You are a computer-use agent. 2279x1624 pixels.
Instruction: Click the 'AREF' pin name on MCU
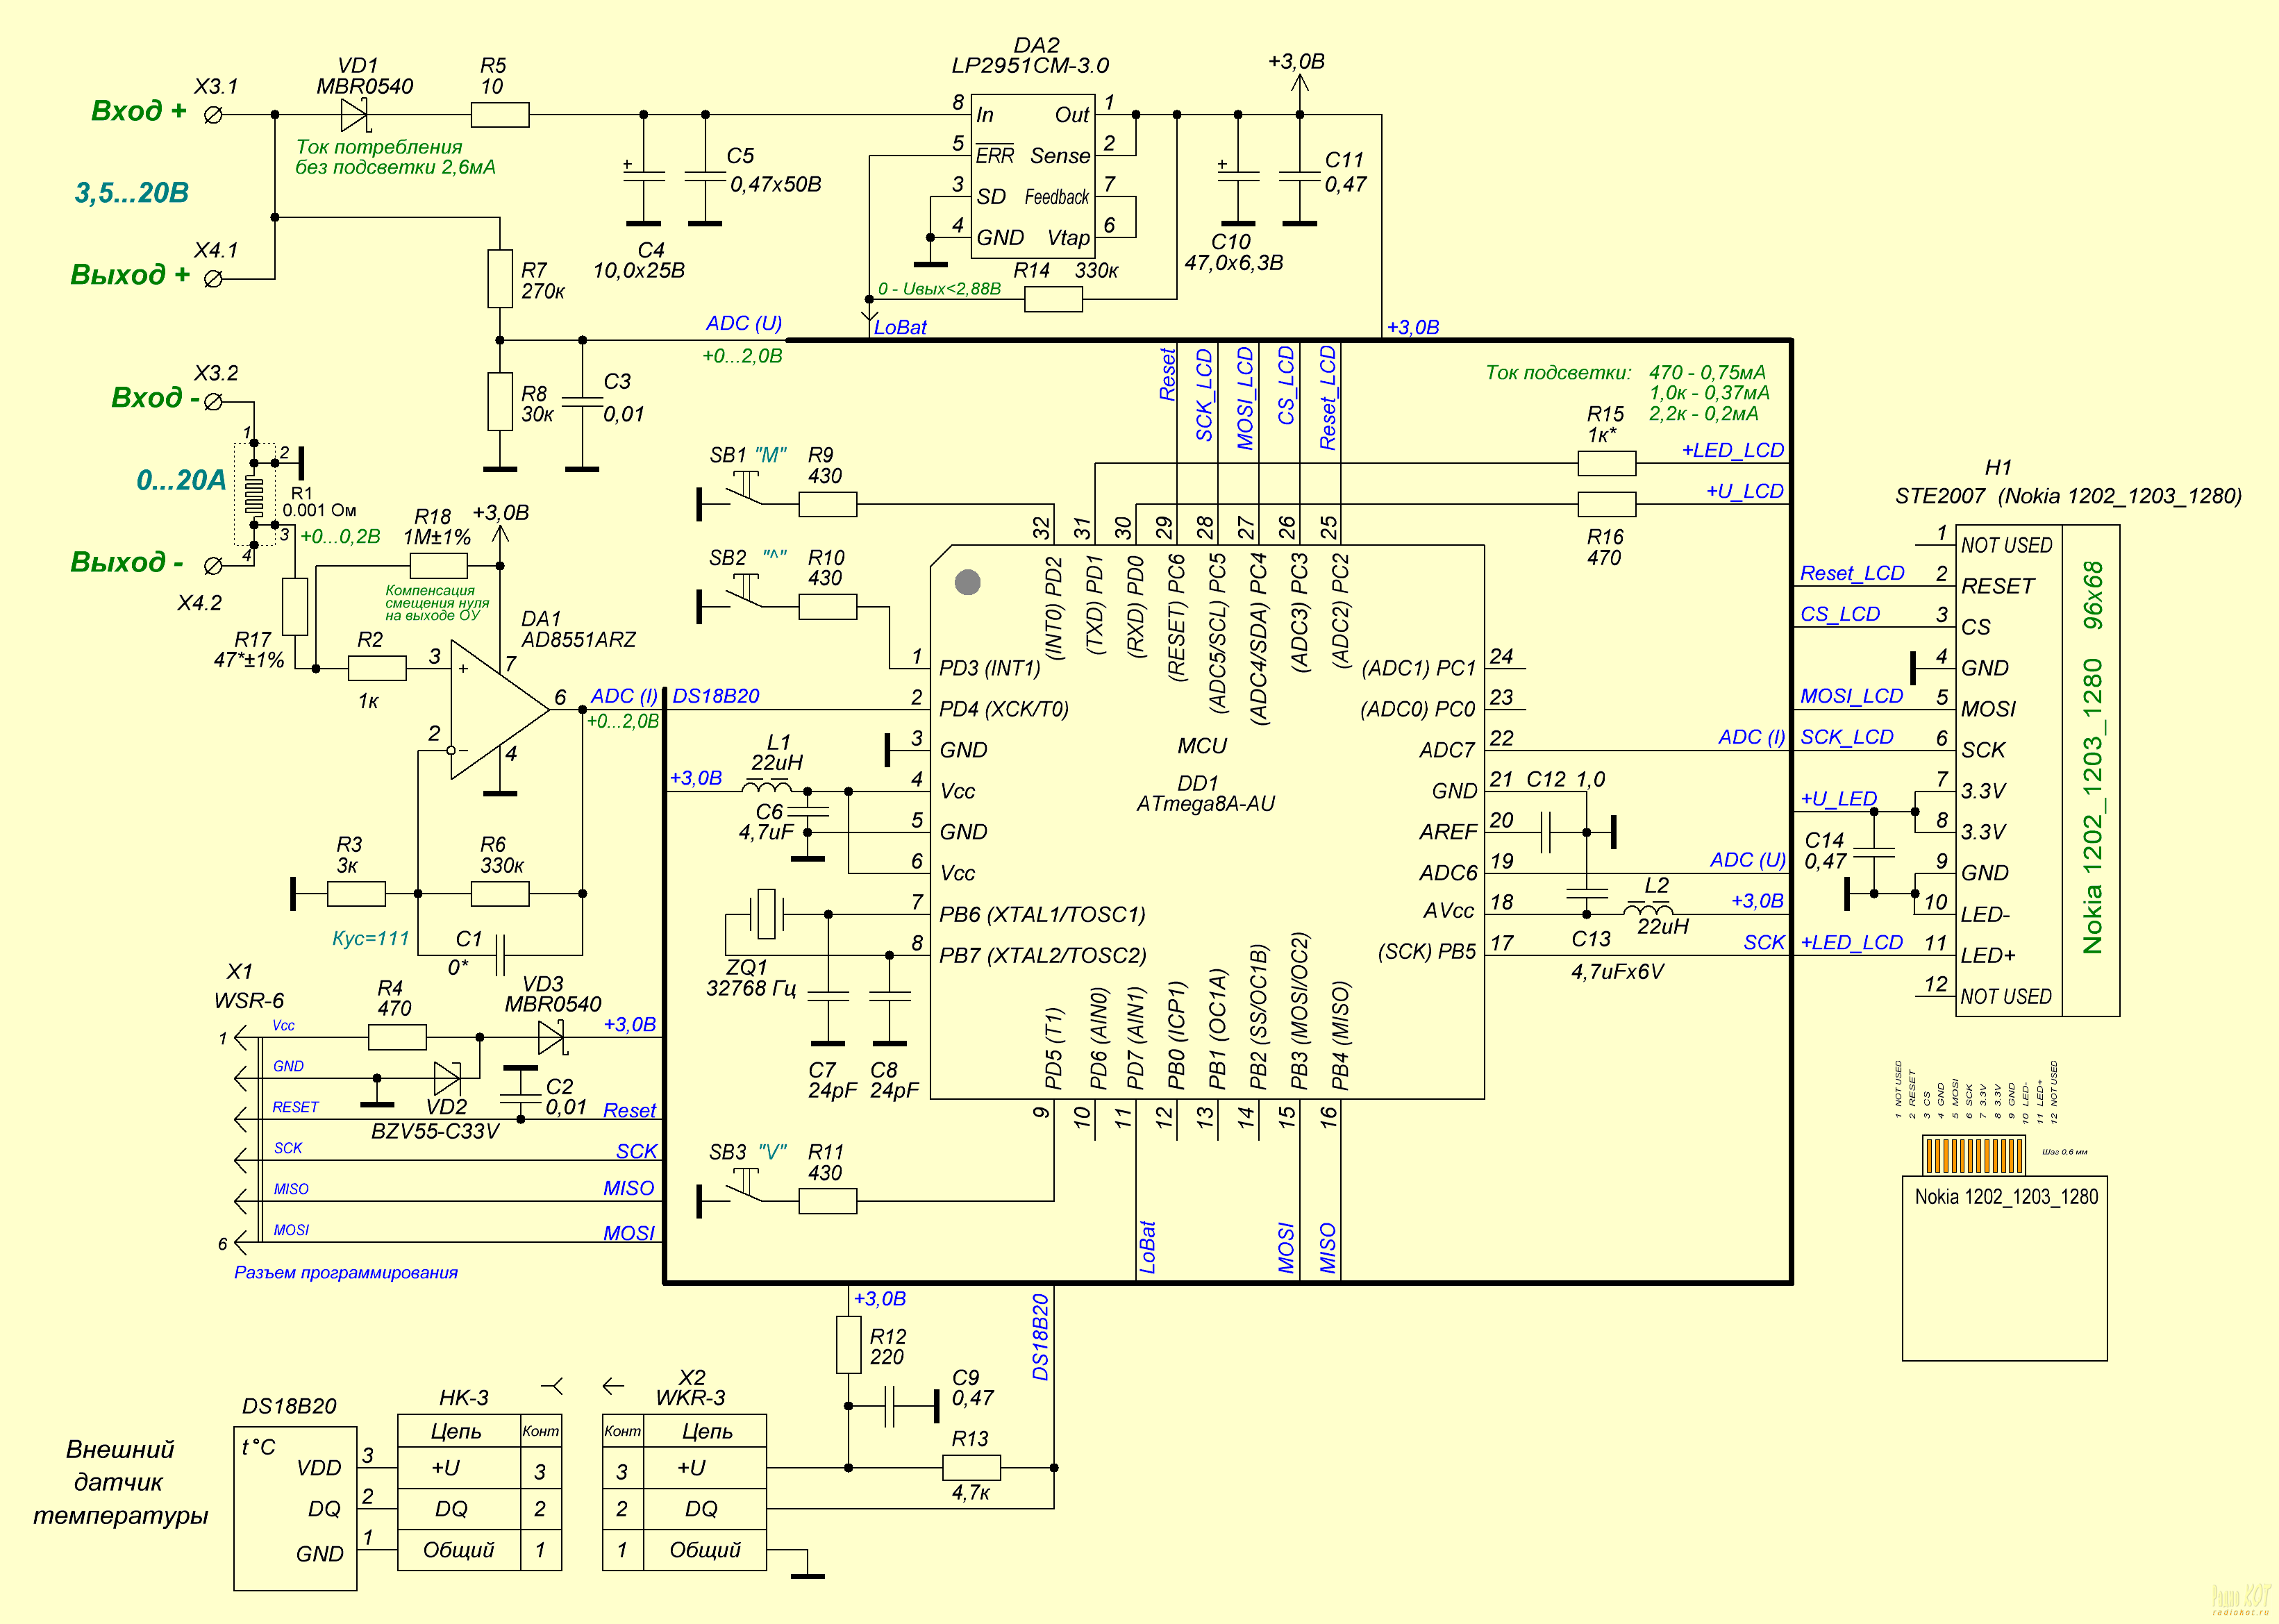tap(1448, 833)
